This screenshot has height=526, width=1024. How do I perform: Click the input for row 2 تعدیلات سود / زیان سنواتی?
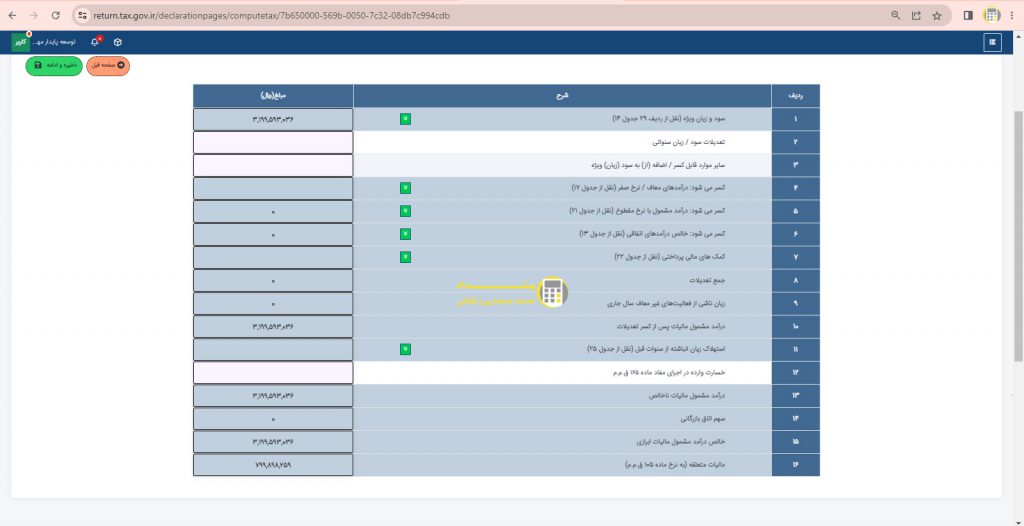[273, 142]
